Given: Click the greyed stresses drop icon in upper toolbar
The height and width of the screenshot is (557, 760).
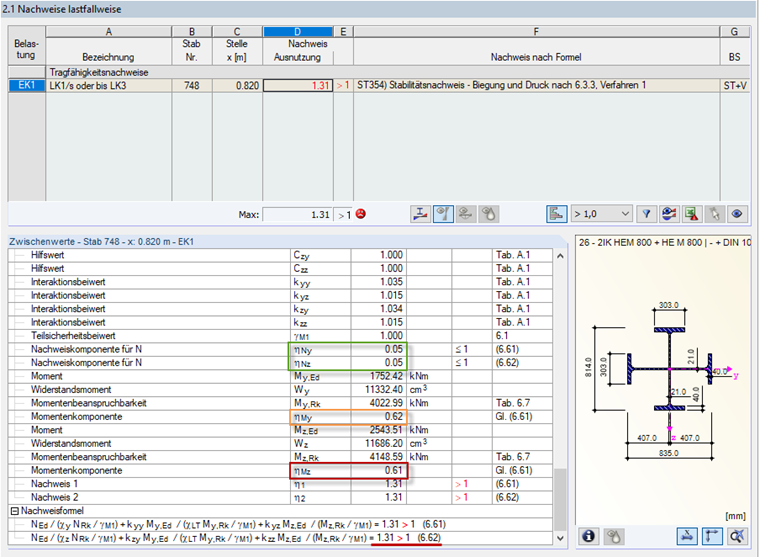Looking at the screenshot, I should click(x=489, y=214).
